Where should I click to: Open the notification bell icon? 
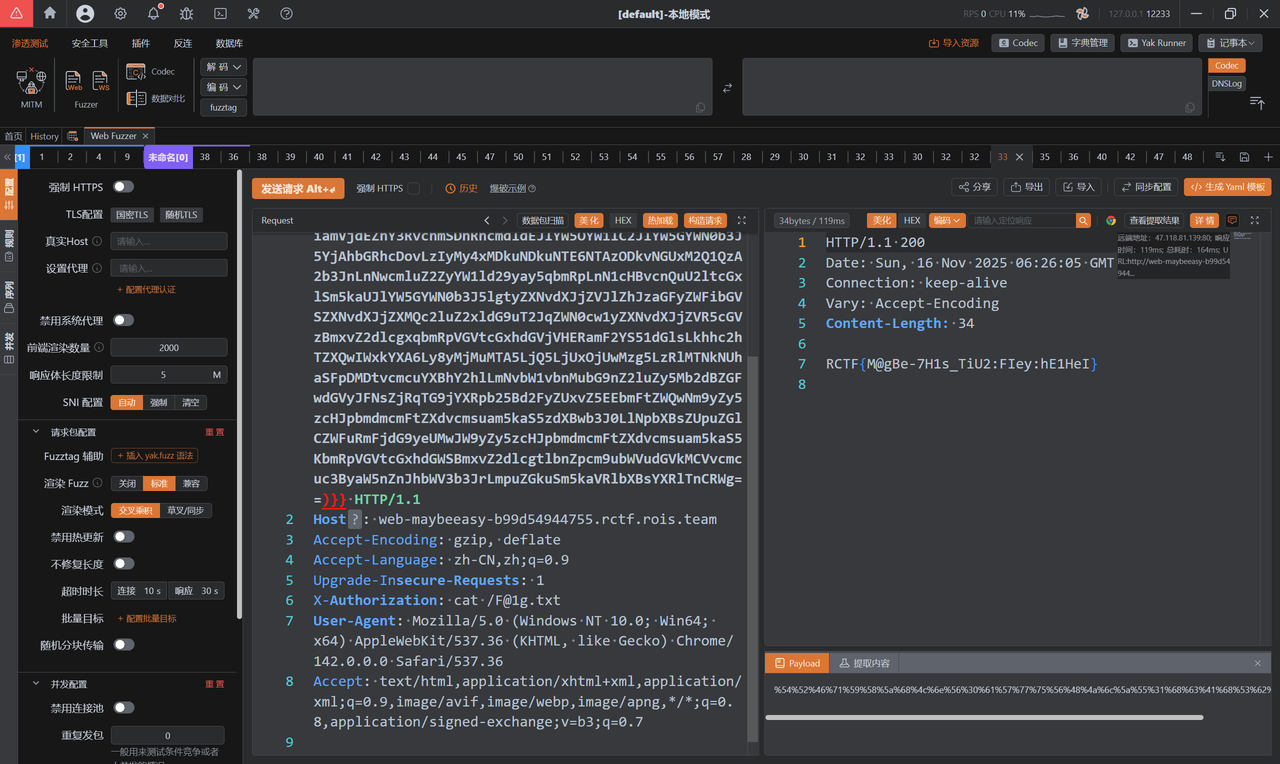click(153, 14)
